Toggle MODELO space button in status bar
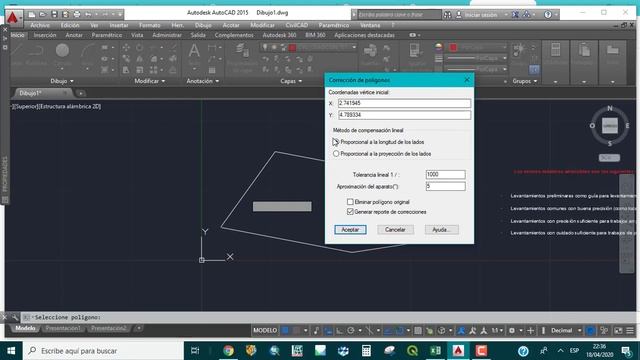This screenshot has width=640, height=360. tap(265, 331)
